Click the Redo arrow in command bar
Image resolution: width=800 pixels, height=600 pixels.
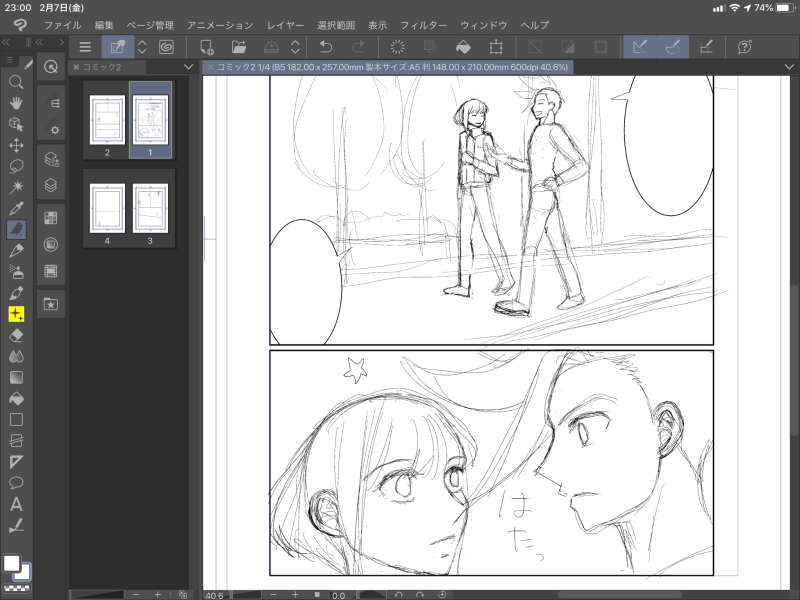pos(359,47)
